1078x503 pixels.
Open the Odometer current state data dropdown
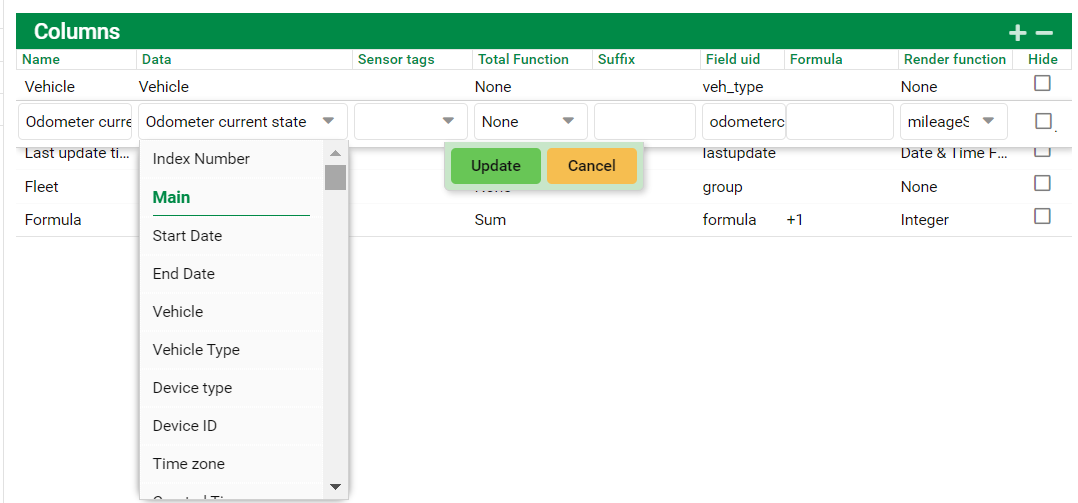pos(243,122)
